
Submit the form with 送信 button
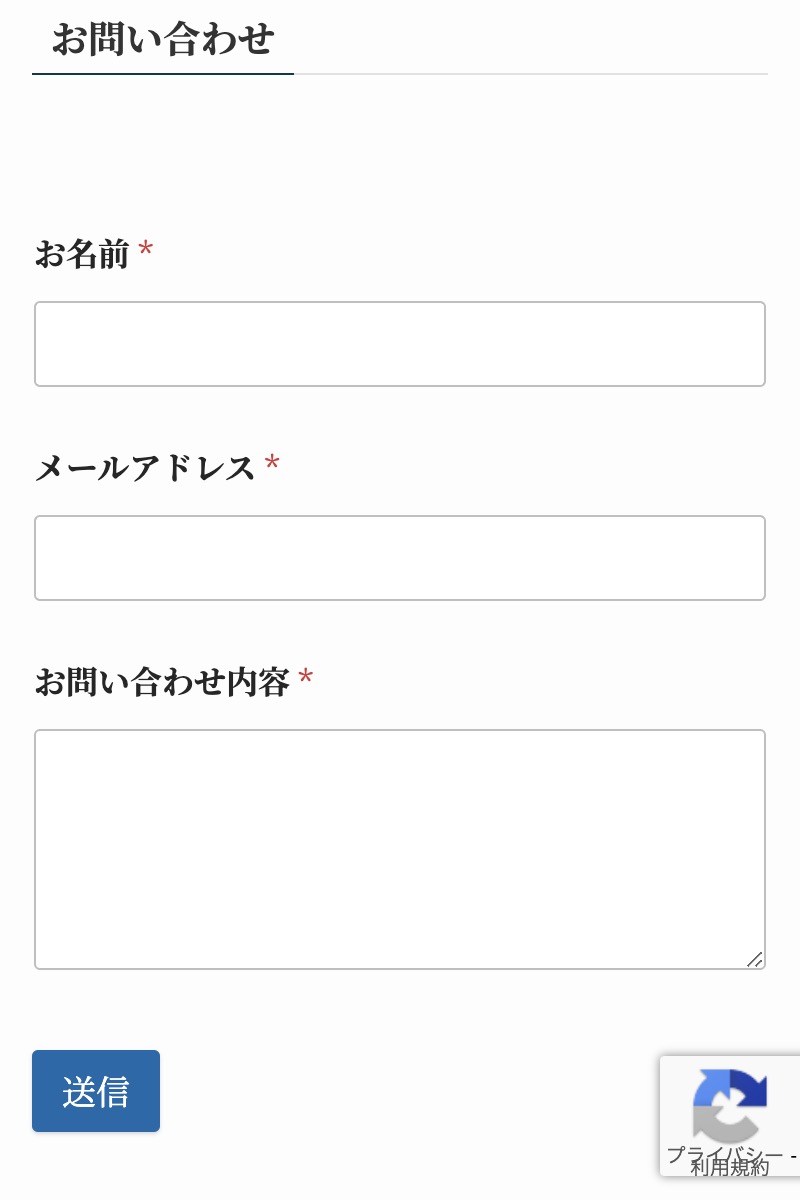pyautogui.click(x=96, y=1091)
